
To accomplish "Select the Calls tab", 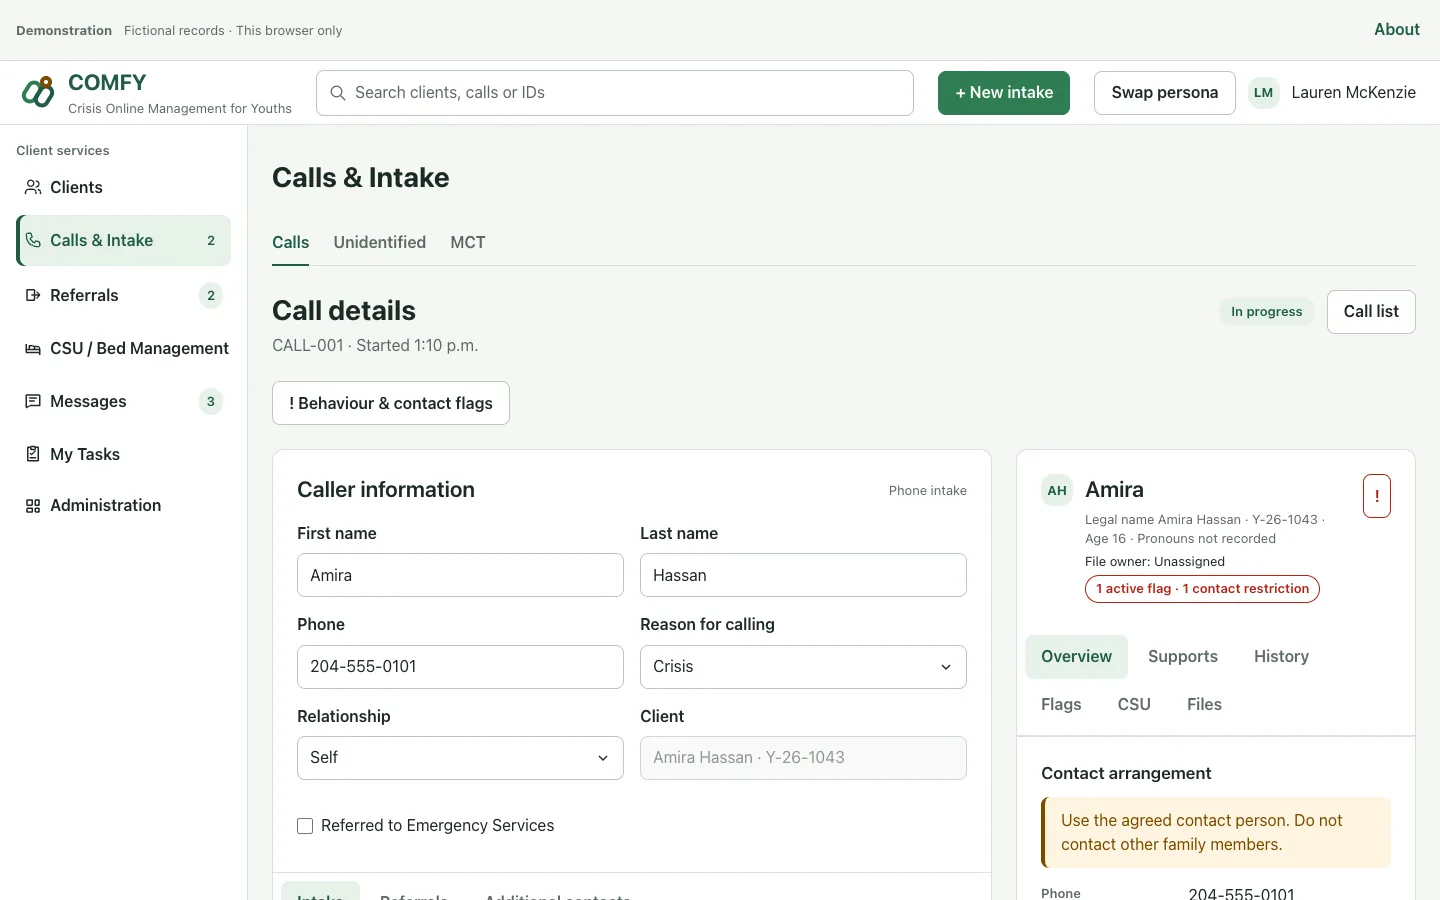I will click(290, 242).
